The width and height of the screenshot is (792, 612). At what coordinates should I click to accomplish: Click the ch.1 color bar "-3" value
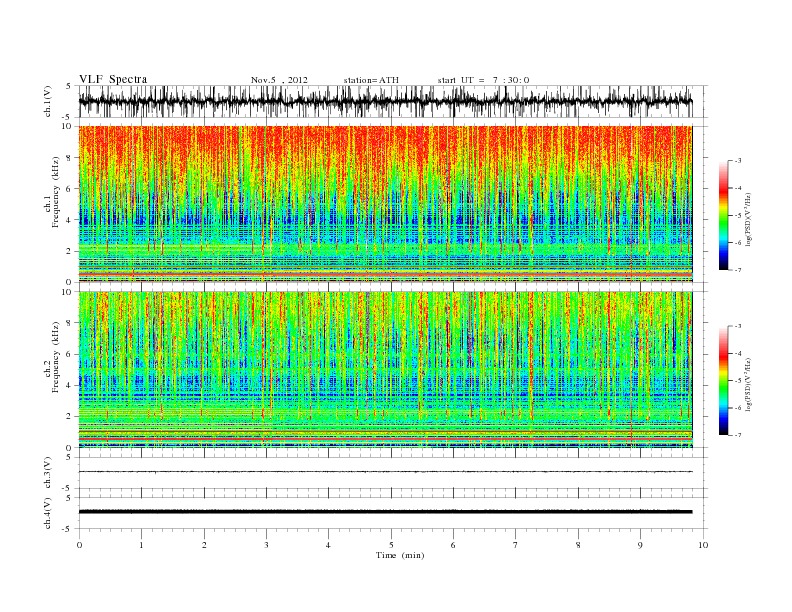(x=738, y=161)
